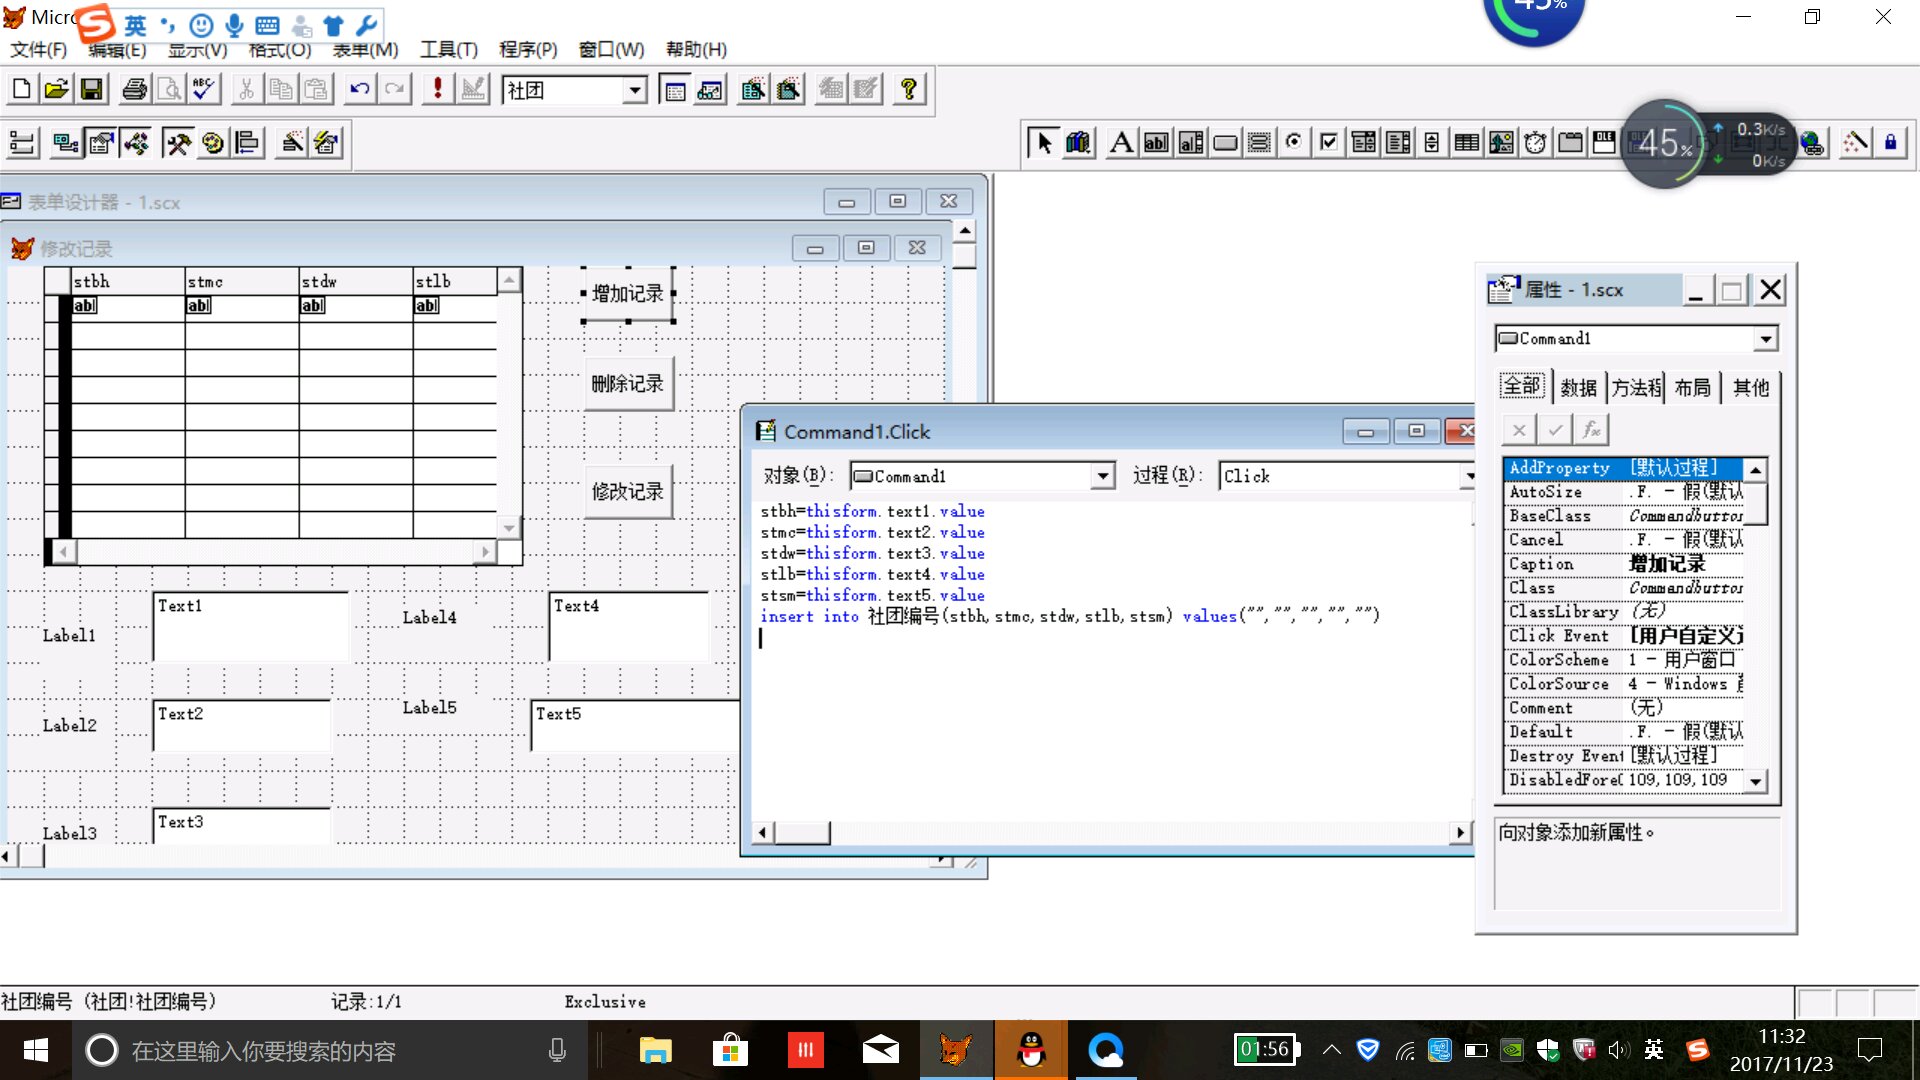Click the 修改记录 button on the form
The image size is (1920, 1080).
click(x=628, y=492)
